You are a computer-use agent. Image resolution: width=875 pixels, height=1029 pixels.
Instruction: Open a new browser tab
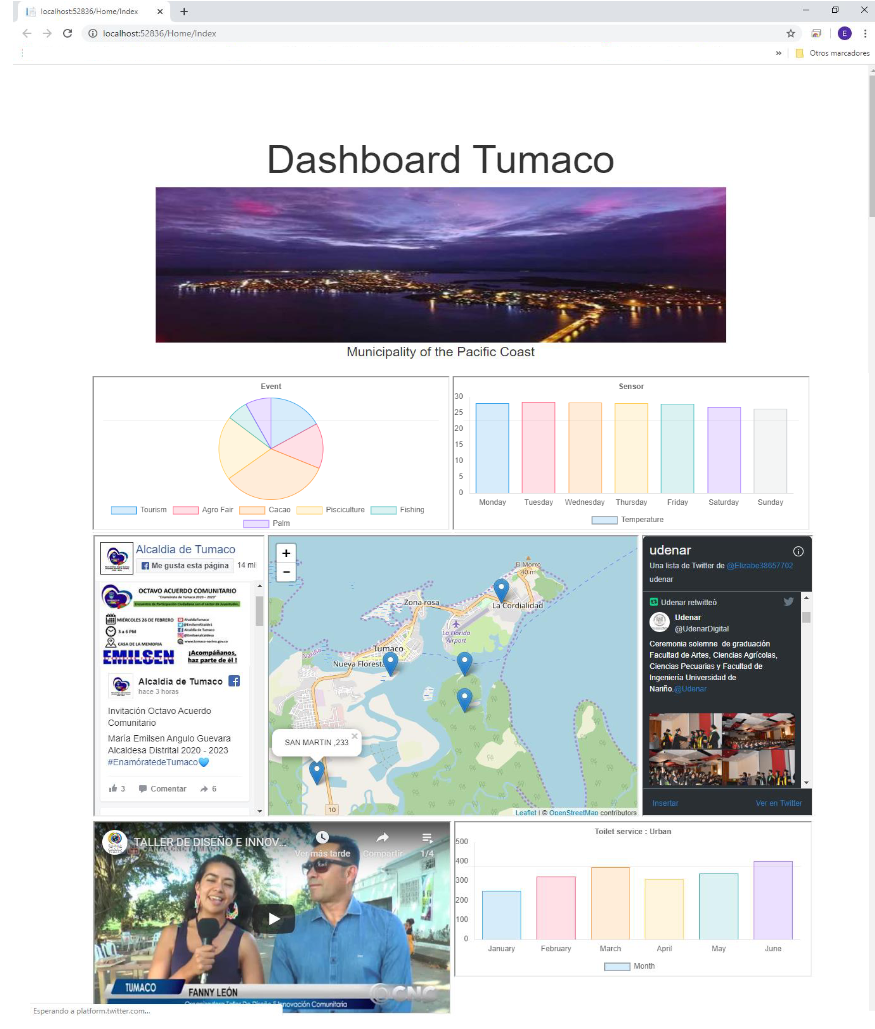tap(184, 11)
